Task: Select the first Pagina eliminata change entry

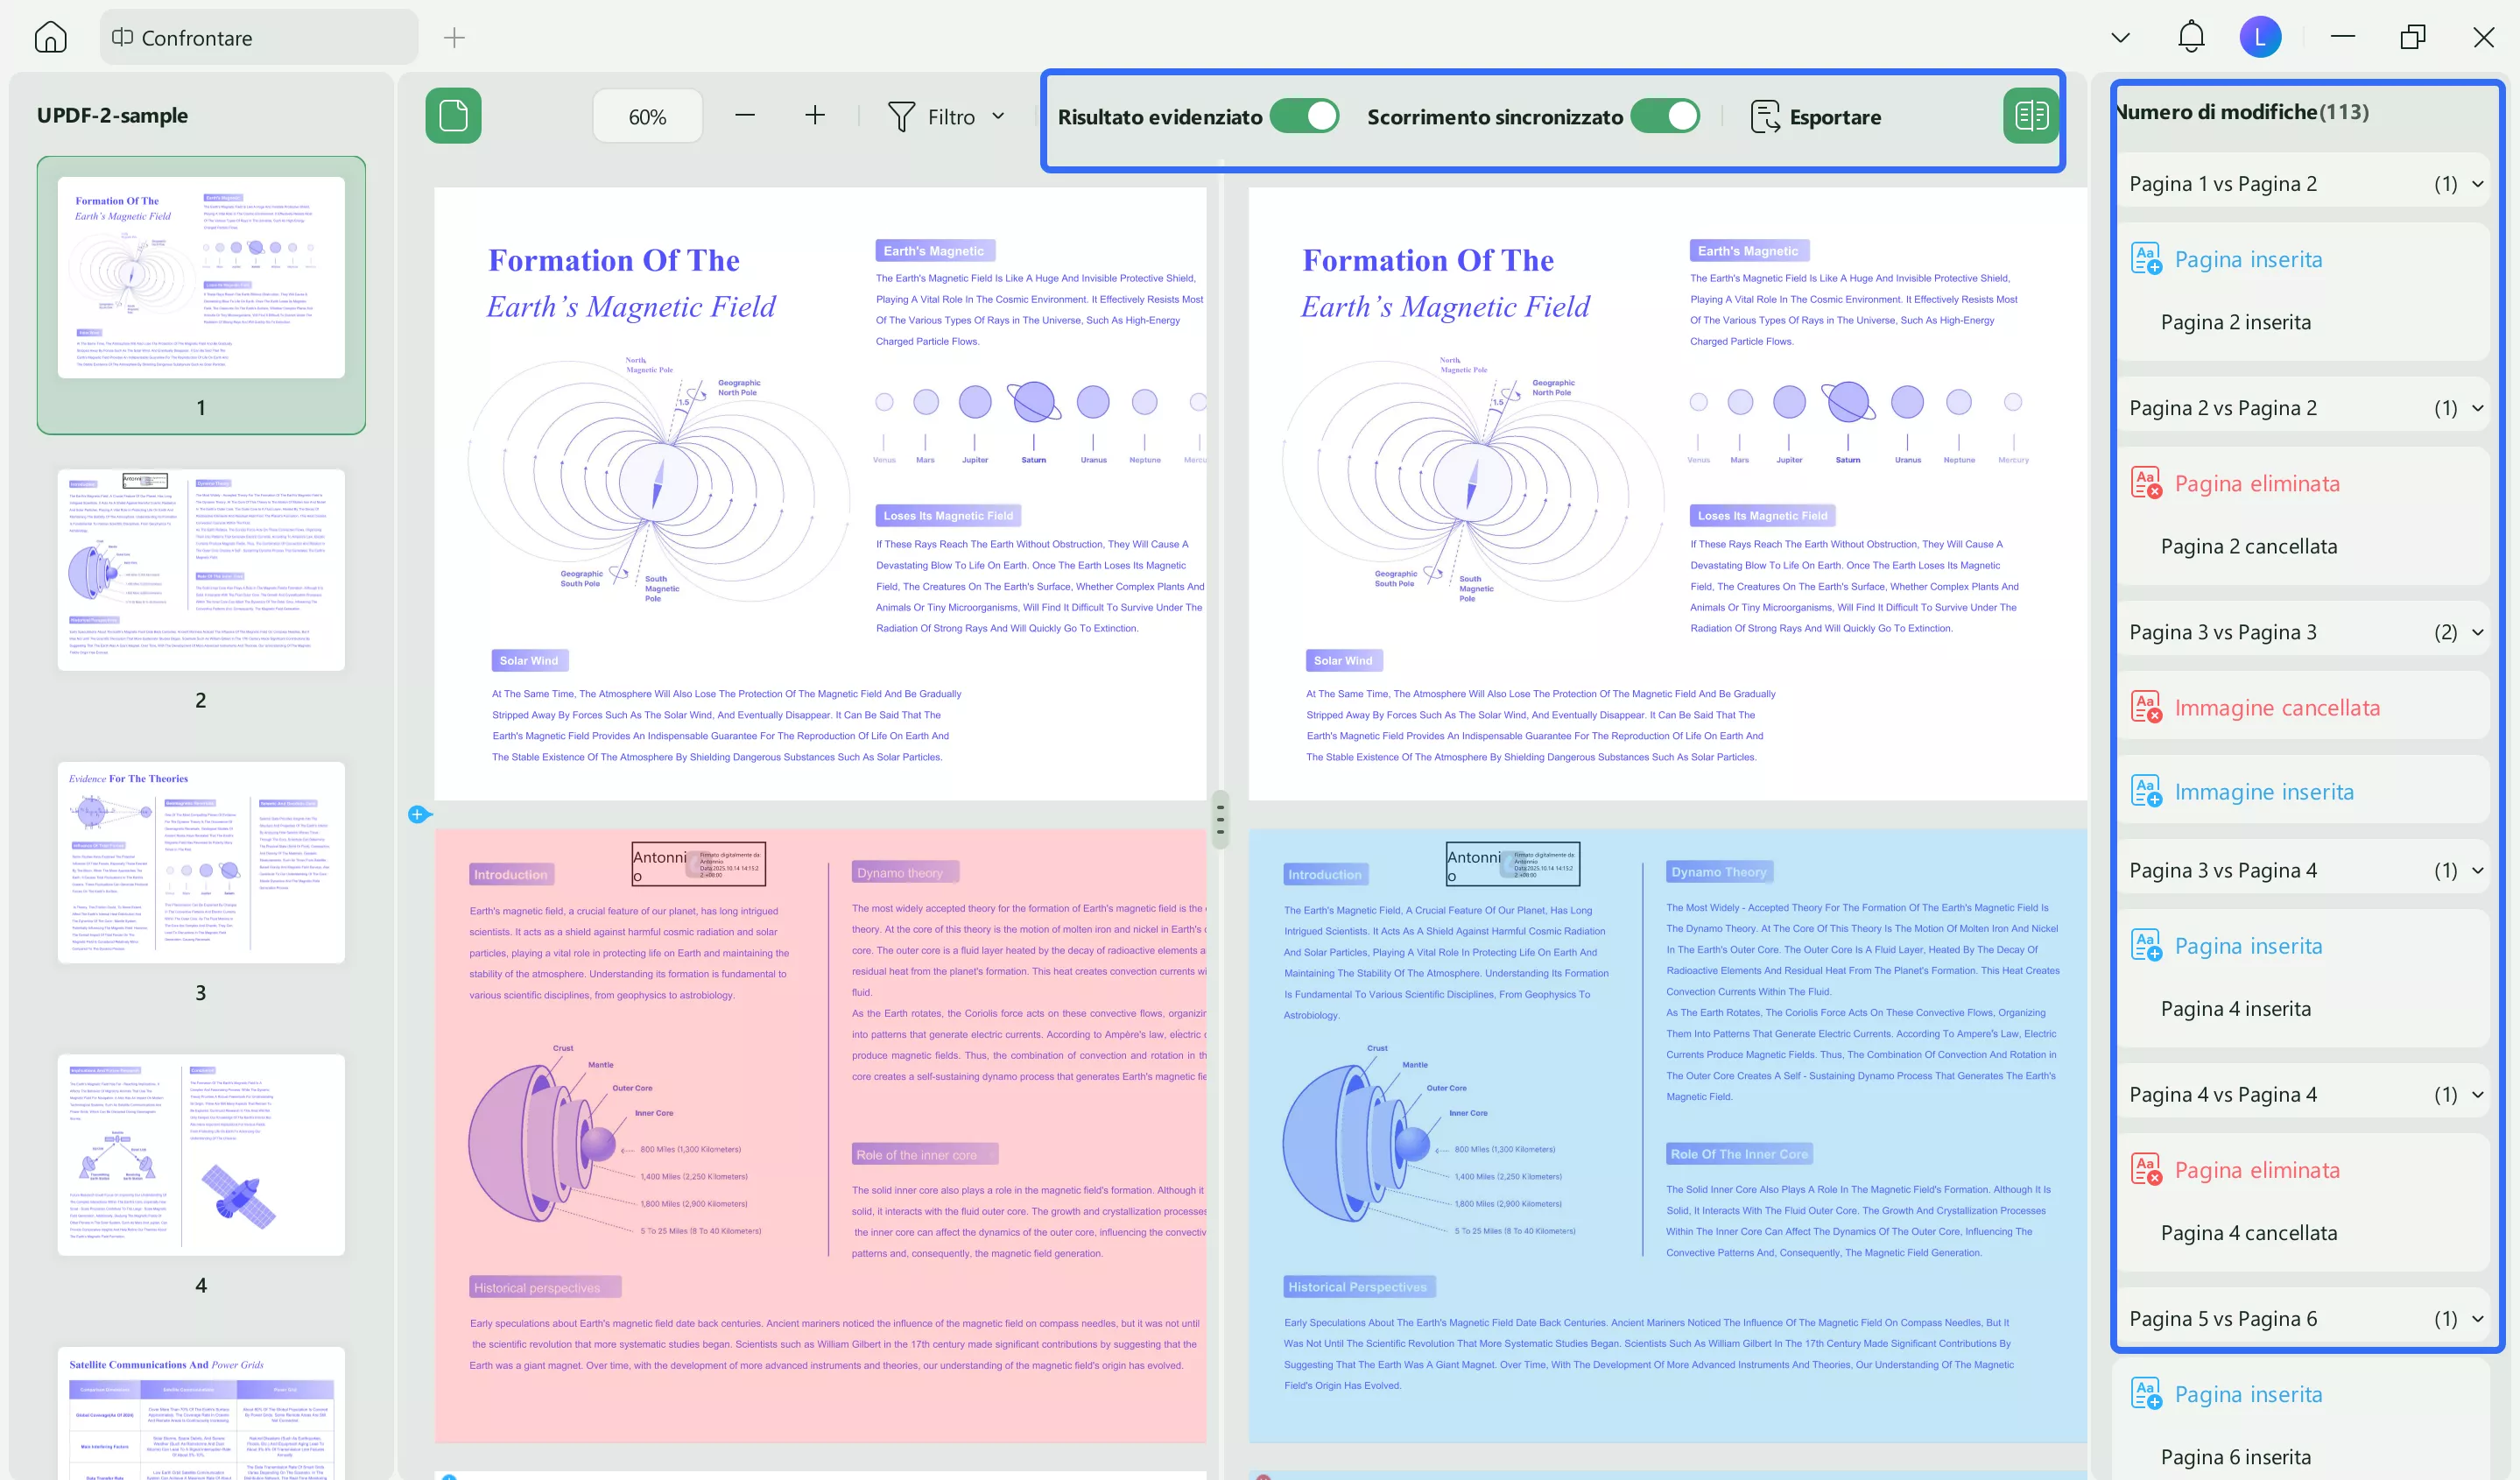Action: [x=2257, y=484]
